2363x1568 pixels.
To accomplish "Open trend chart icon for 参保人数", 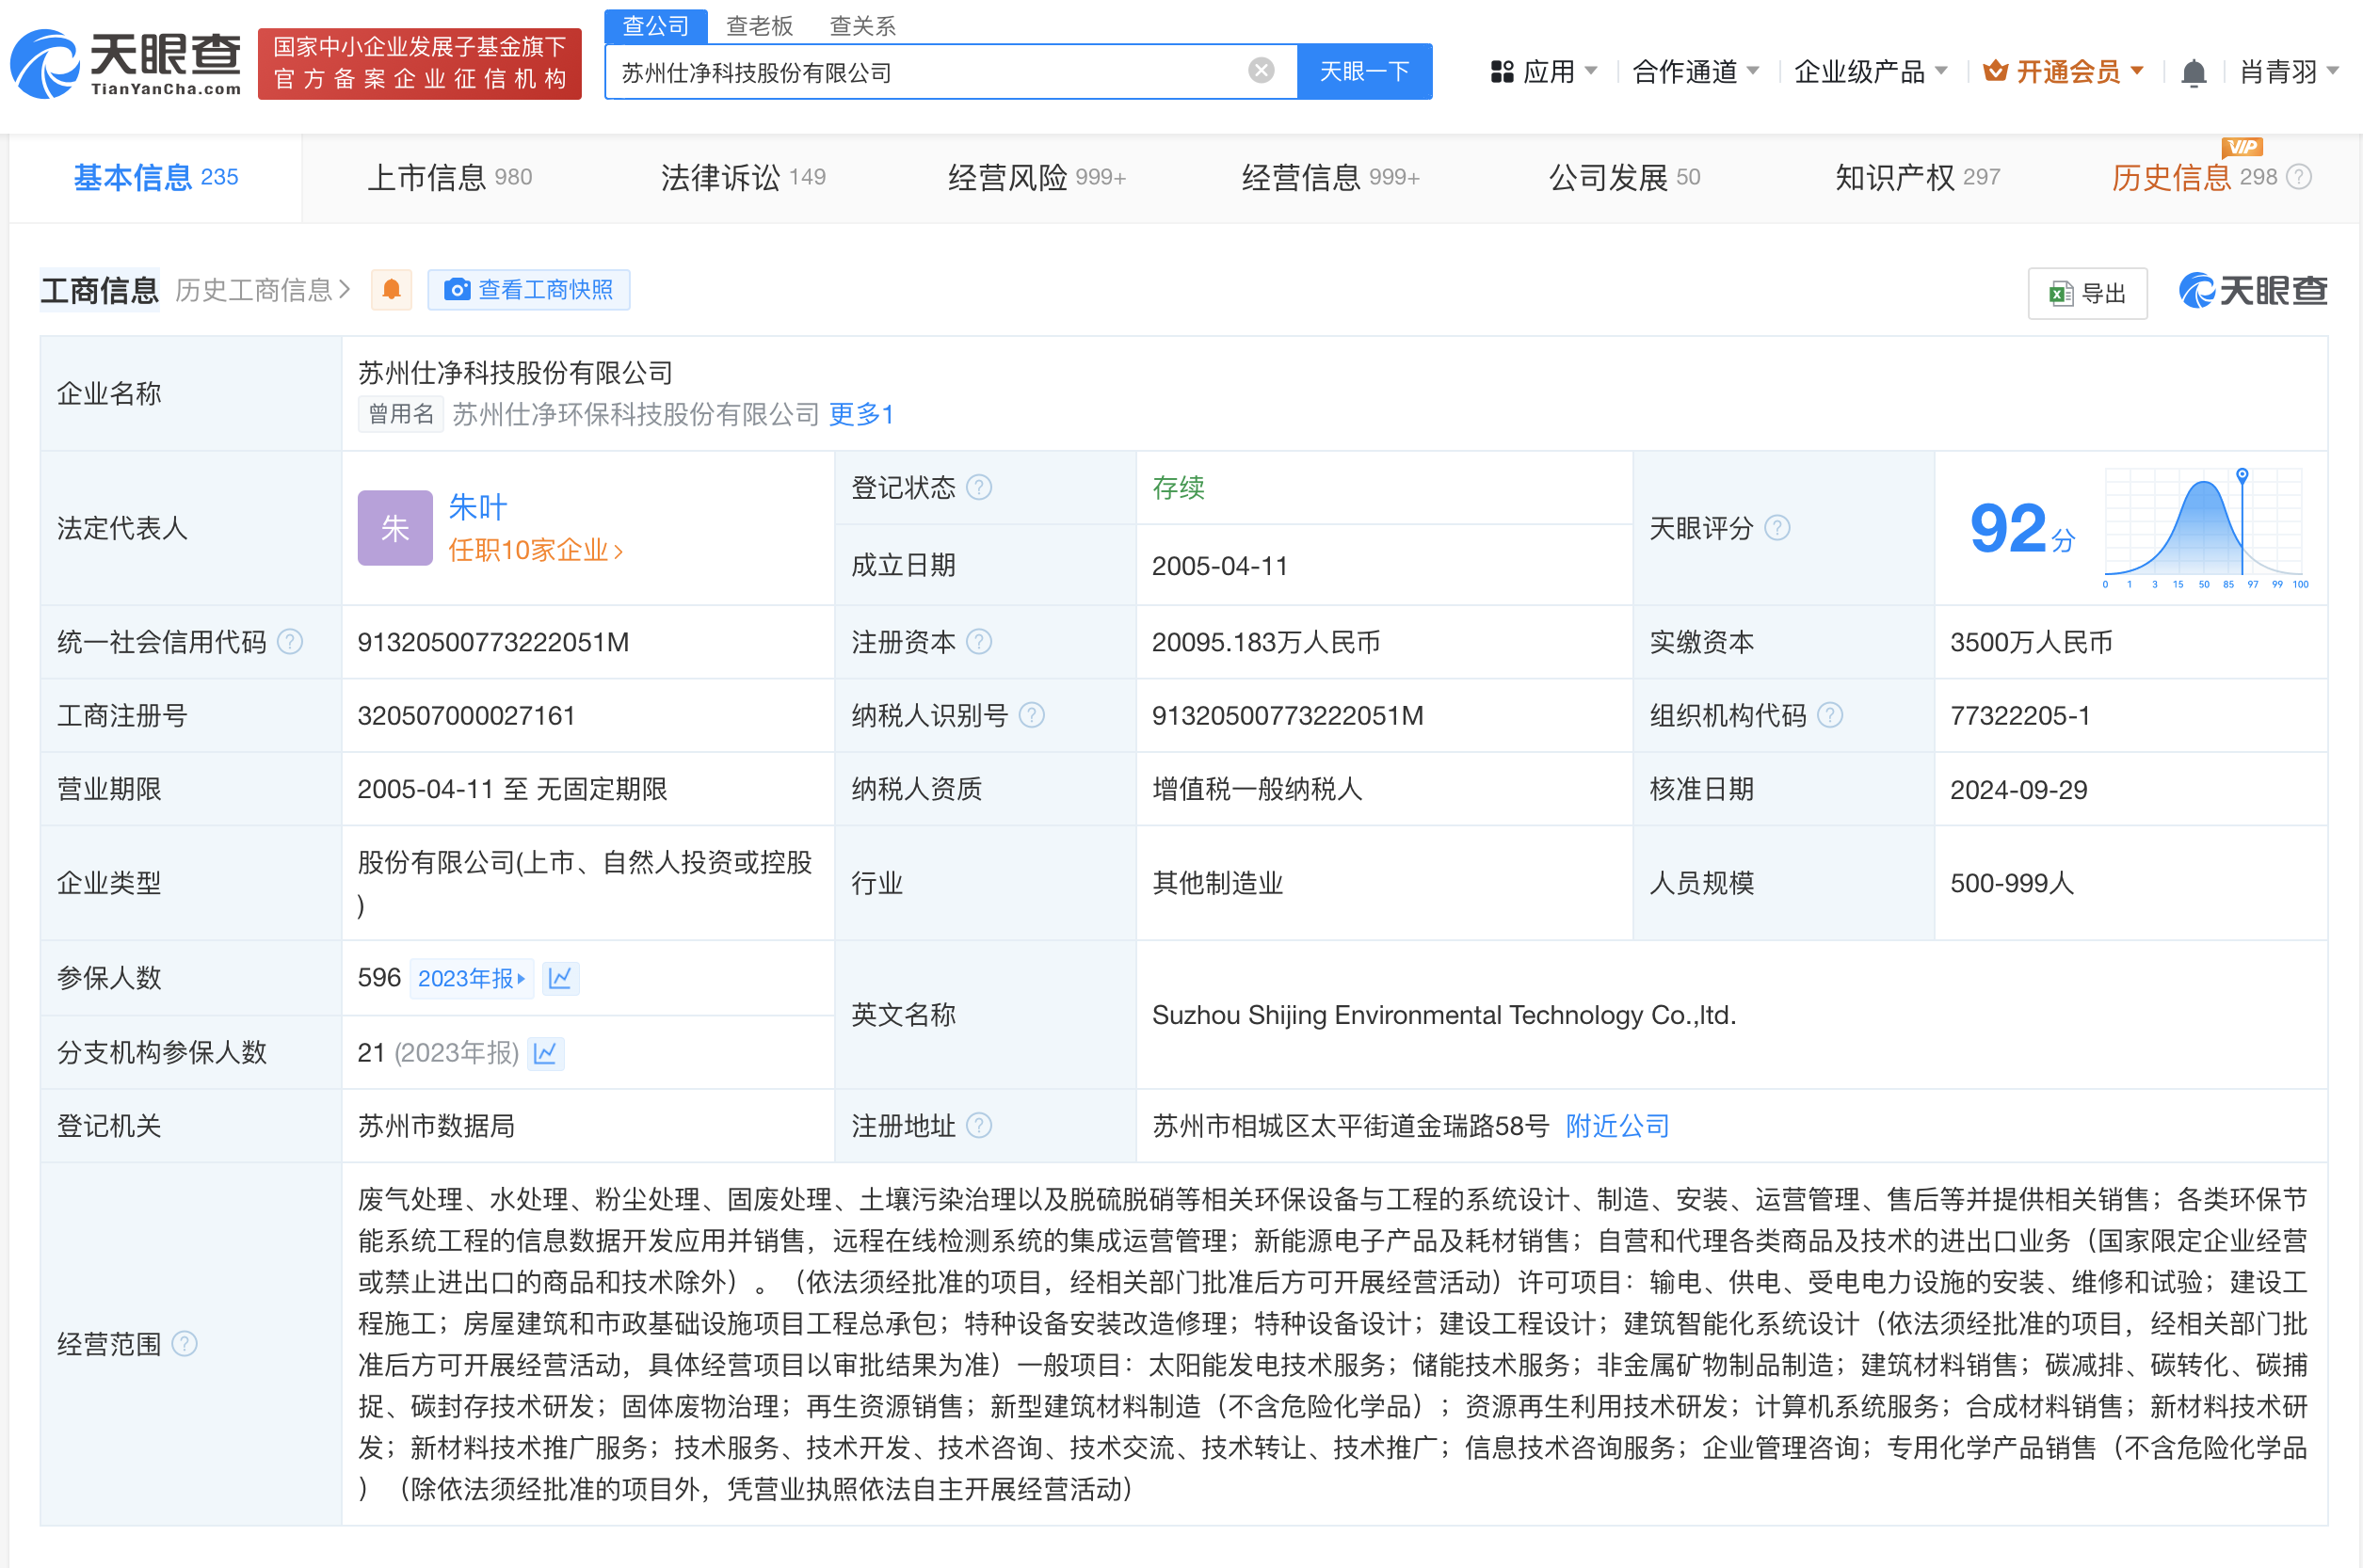I will (560, 977).
